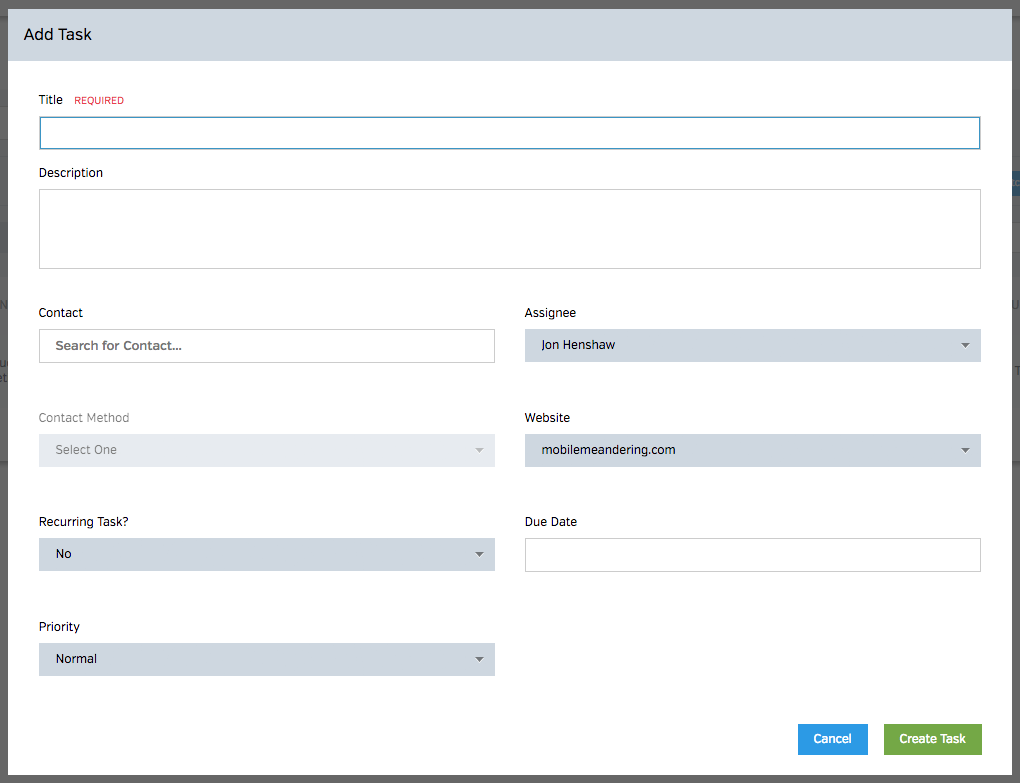Open the Assignee dropdown showing Jon Henshaw
The height and width of the screenshot is (783, 1020).
(x=752, y=345)
